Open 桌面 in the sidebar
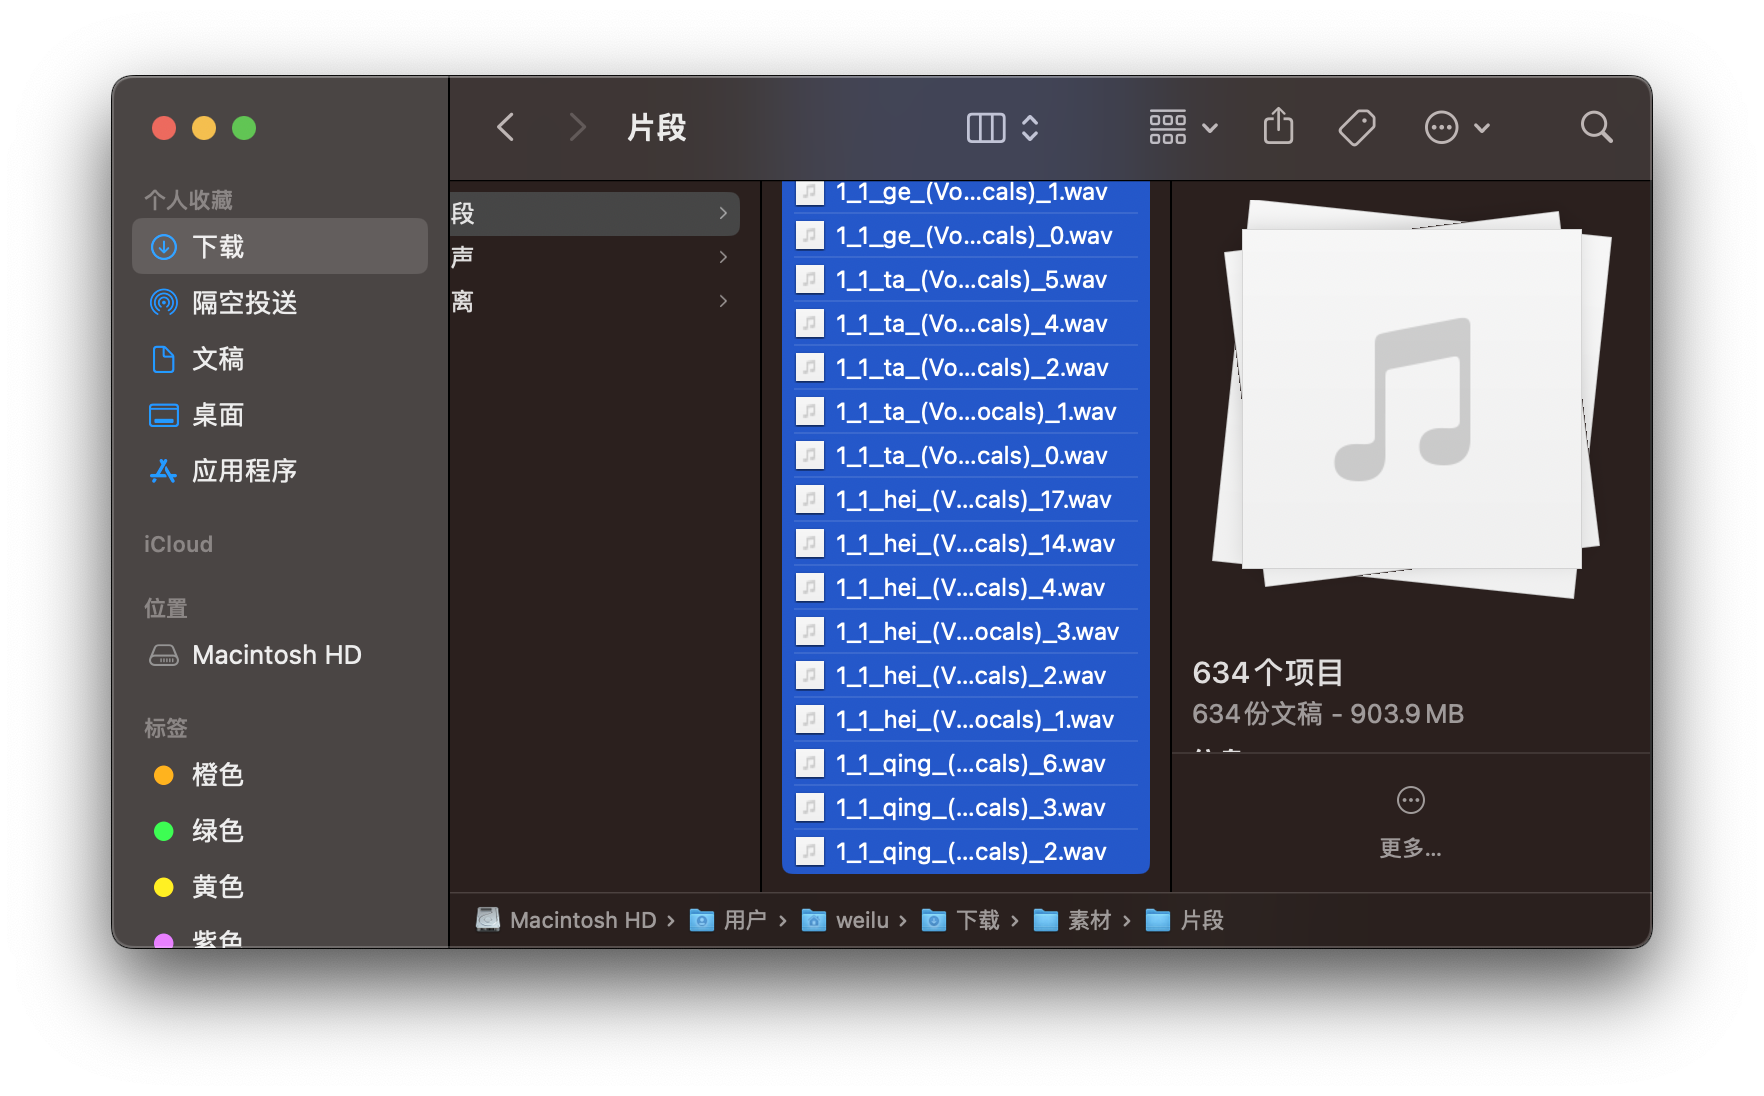 (x=280, y=414)
